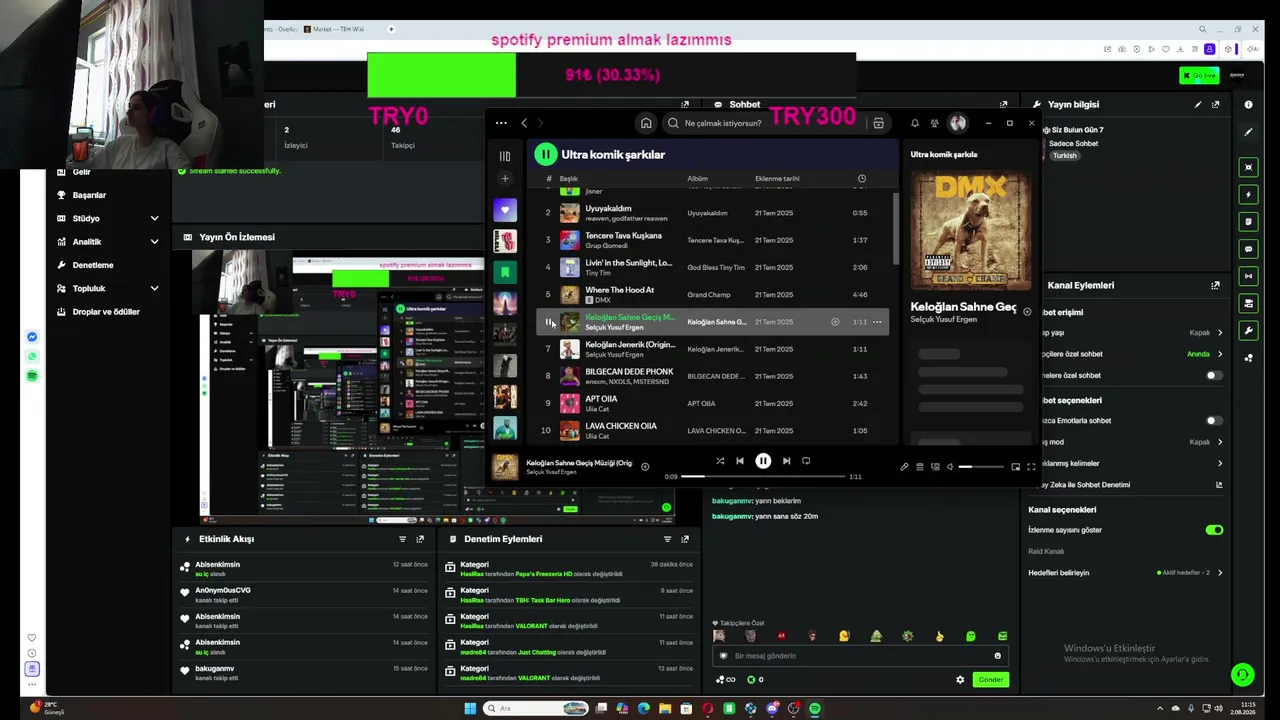This screenshot has width=1280, height=720.
Task: Toggle the İzlenme sayısını göster switch
Action: pos(1214,530)
